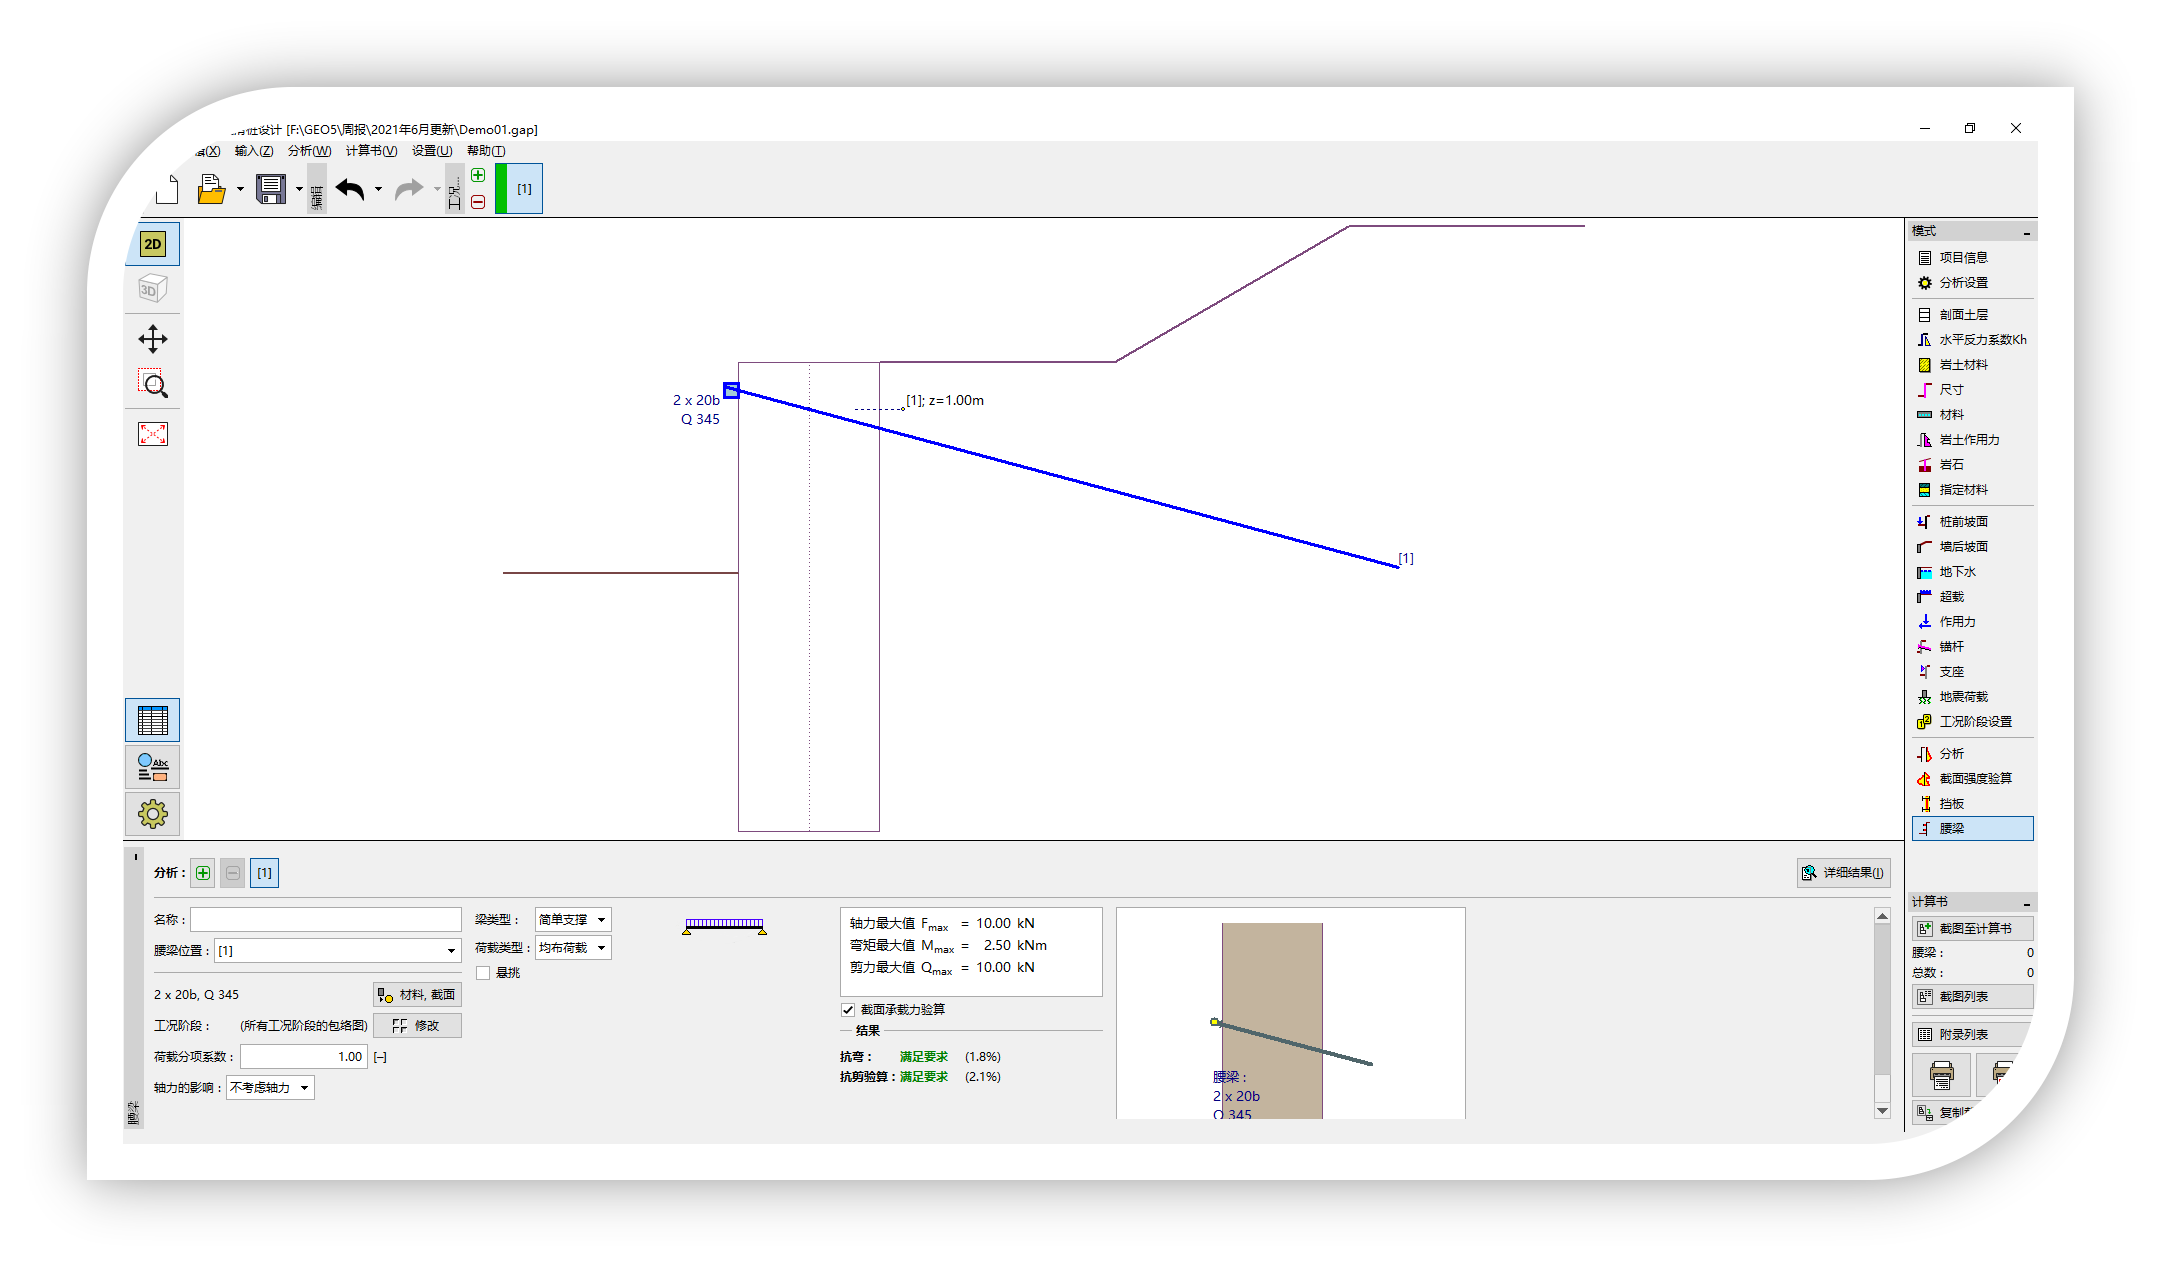2162x1270 pixels.
Task: Toggle the table view icon in sidebar
Action: 153,720
